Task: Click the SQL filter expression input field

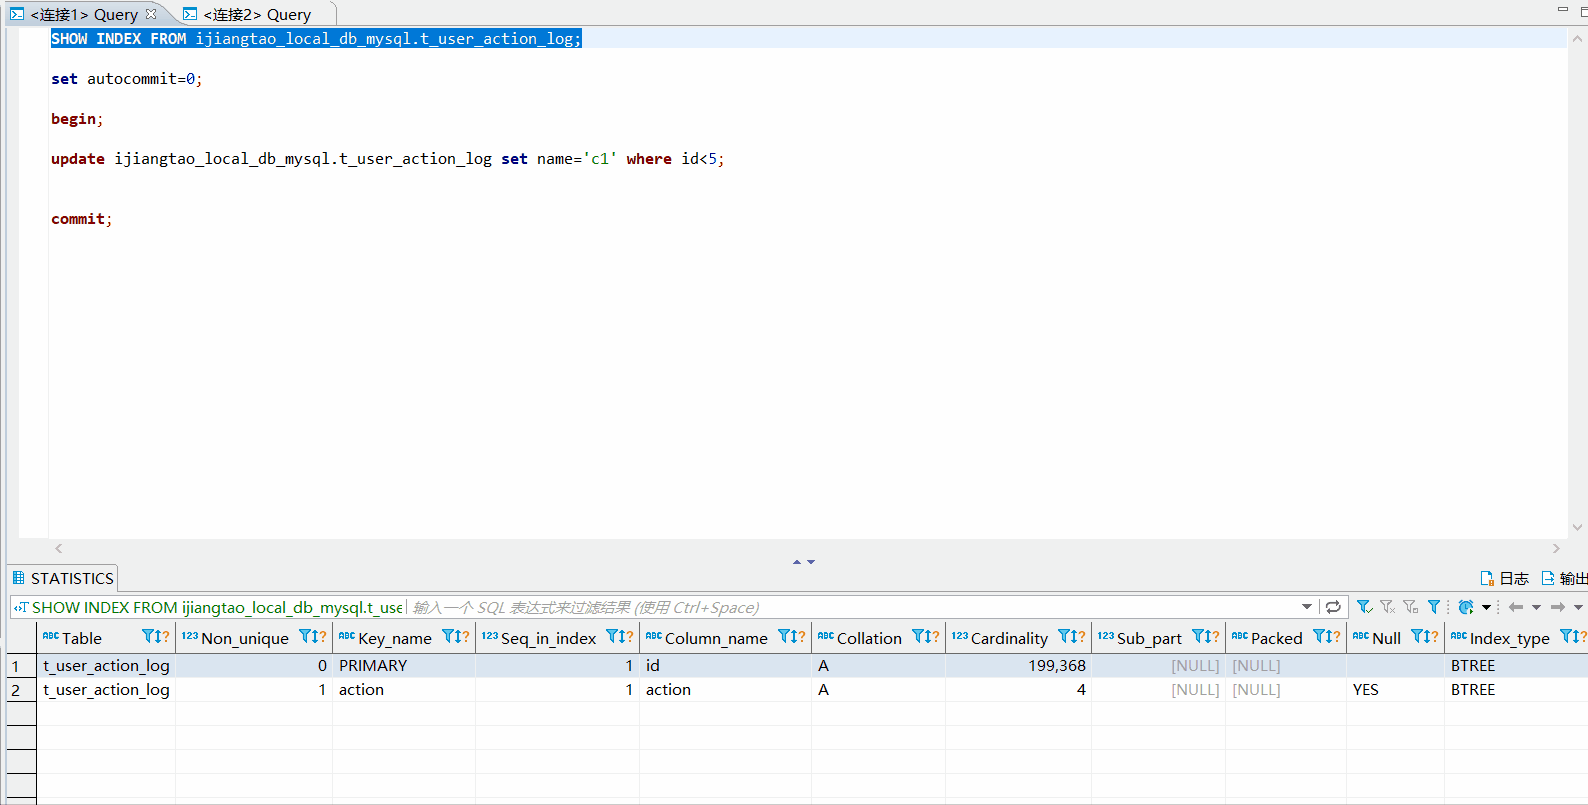Action: tap(850, 607)
